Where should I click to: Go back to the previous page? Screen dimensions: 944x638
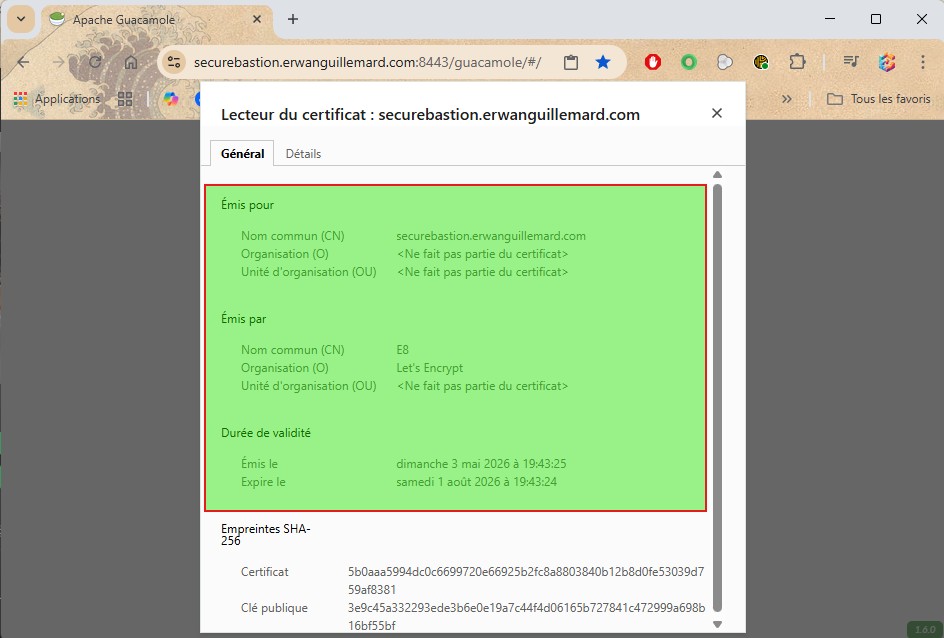click(23, 62)
